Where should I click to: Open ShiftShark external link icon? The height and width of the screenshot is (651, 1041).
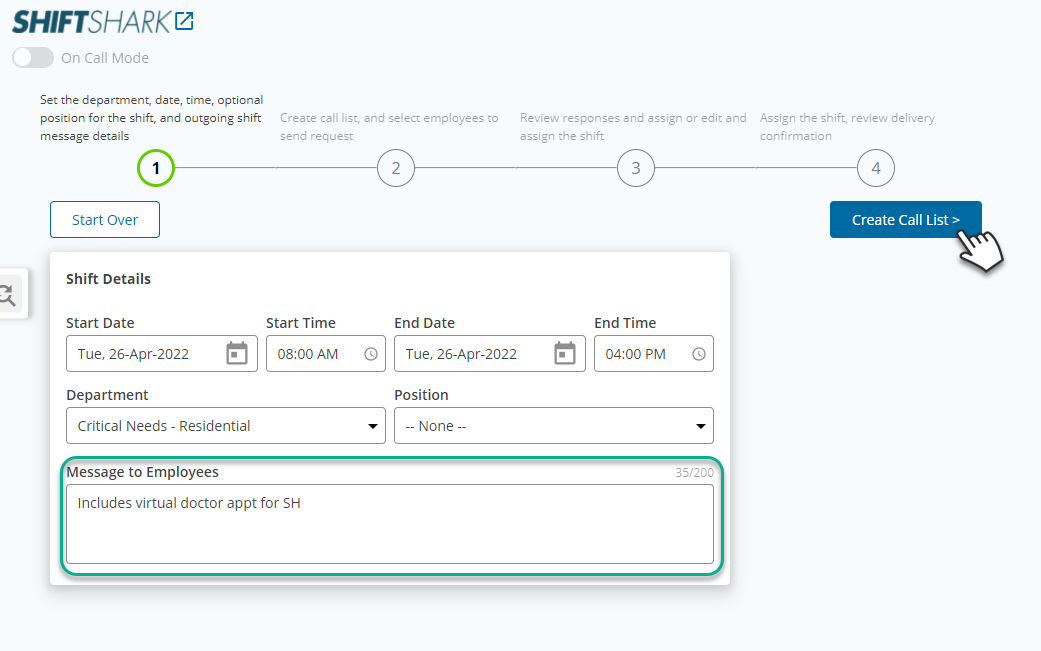click(x=184, y=21)
